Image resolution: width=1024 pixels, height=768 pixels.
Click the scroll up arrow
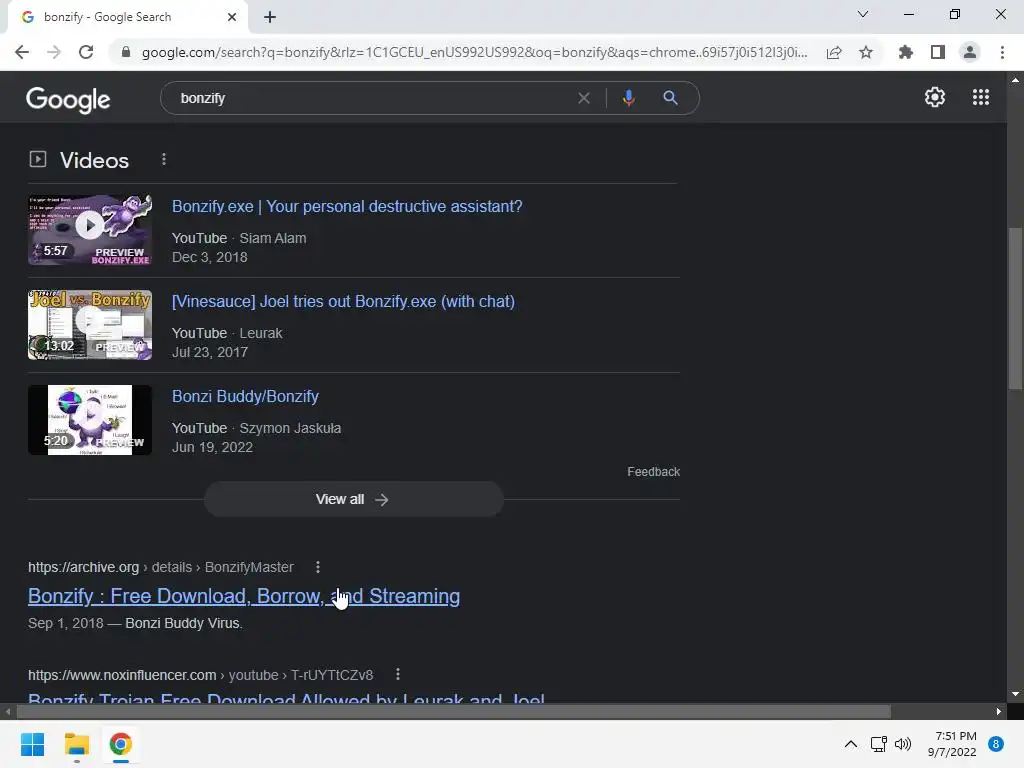point(1015,80)
